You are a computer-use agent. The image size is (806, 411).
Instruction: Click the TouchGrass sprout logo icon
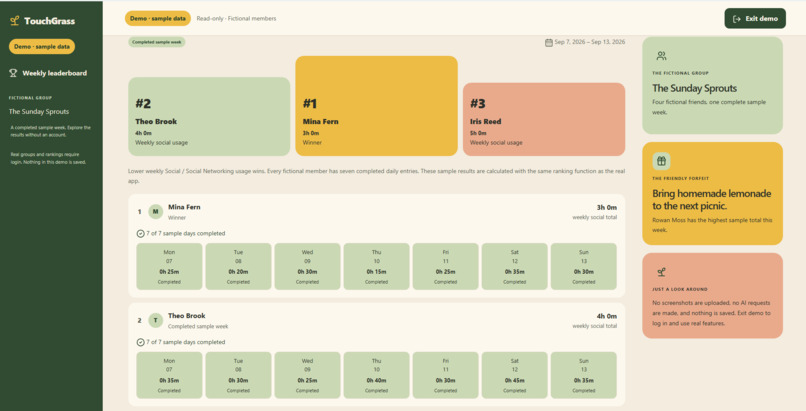tap(15, 21)
